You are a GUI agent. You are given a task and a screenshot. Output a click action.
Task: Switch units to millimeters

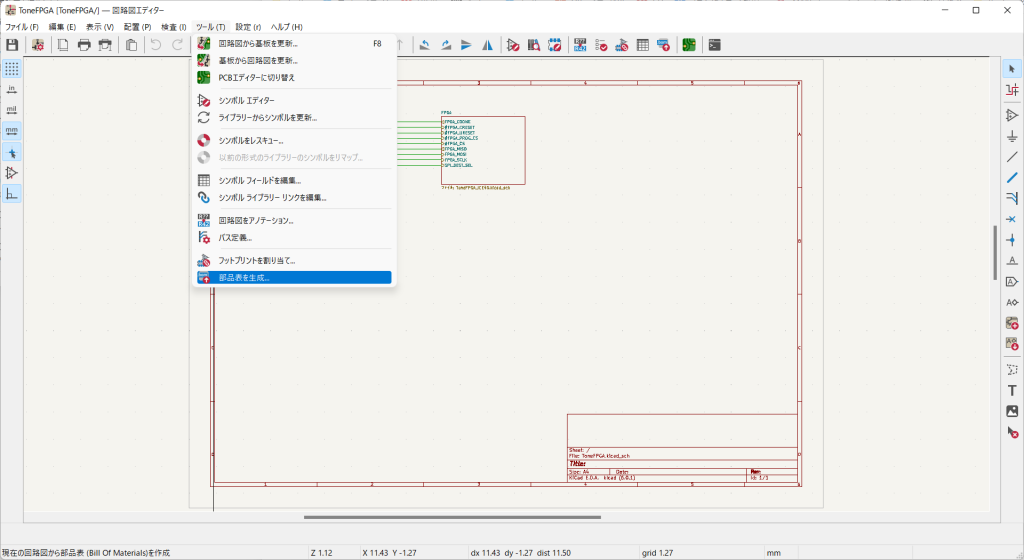click(x=12, y=130)
